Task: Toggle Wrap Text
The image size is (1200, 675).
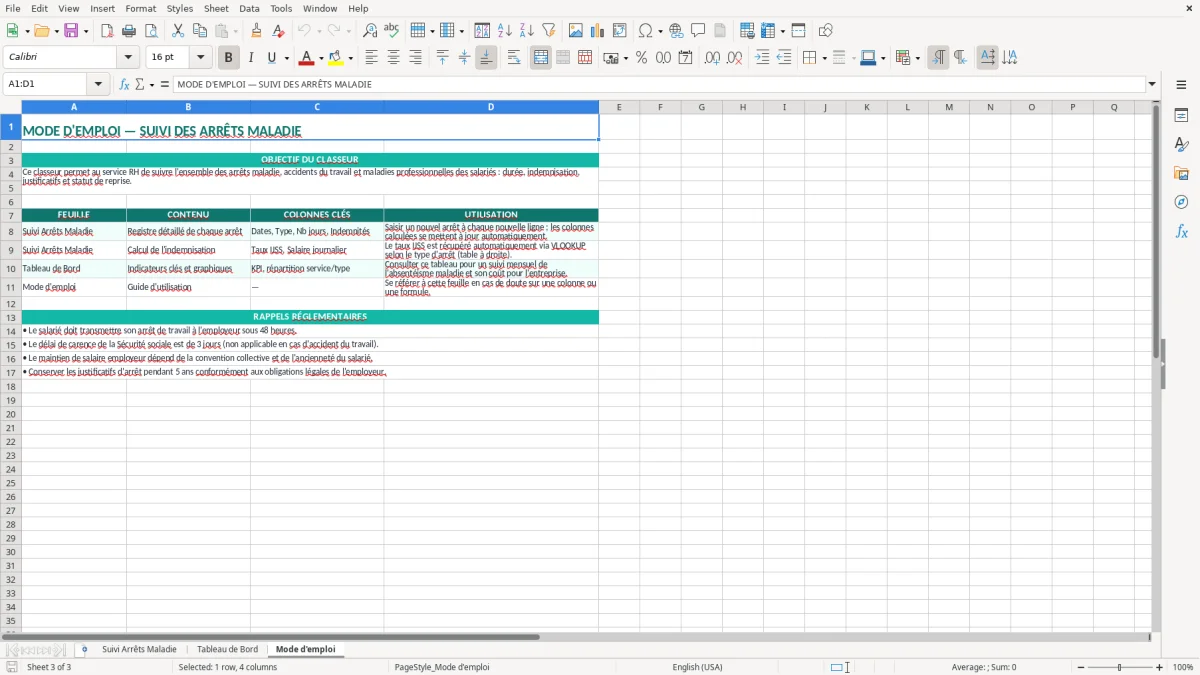Action: tap(514, 58)
